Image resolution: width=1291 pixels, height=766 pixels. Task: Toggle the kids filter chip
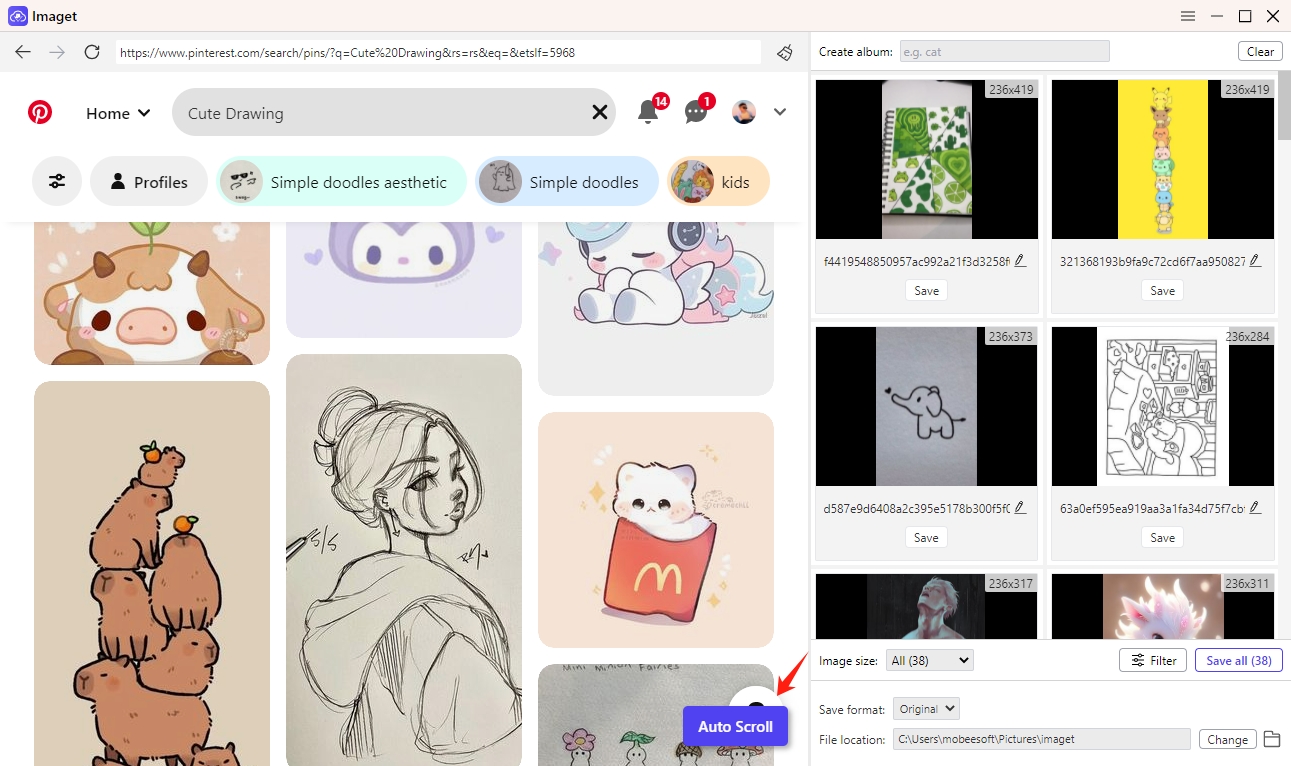tap(718, 181)
